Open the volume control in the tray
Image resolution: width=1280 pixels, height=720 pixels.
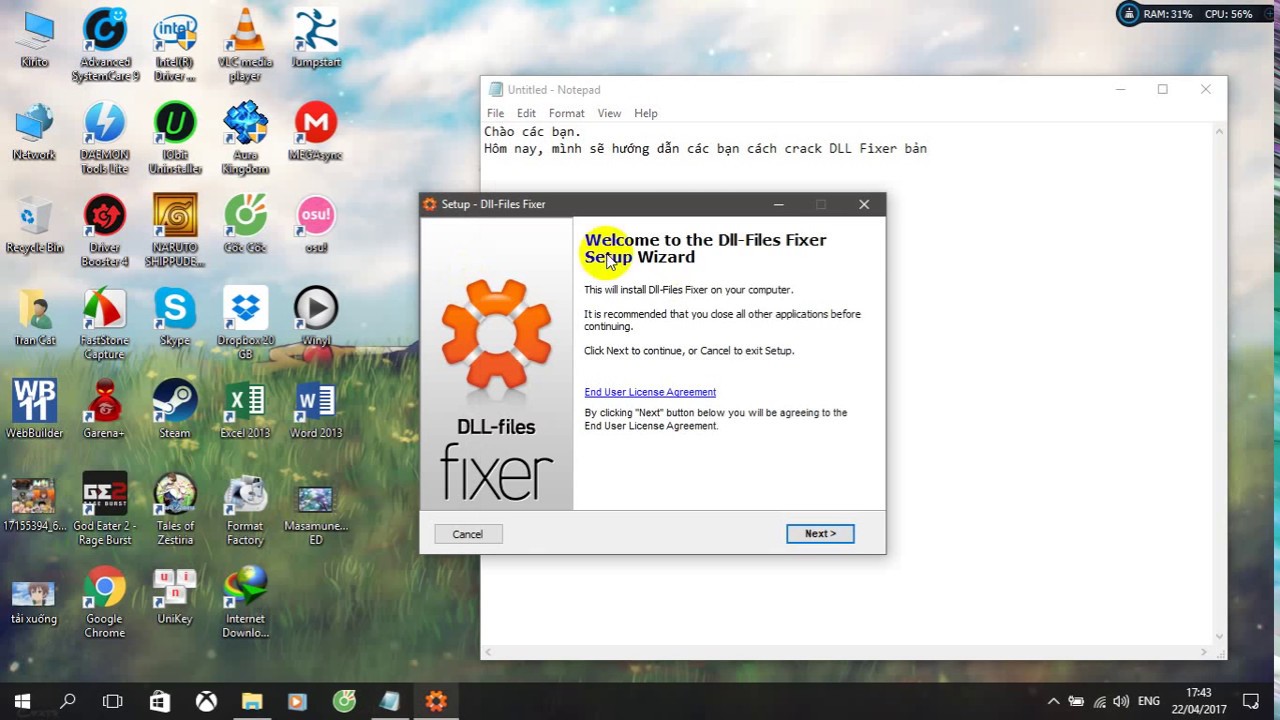(x=1121, y=701)
